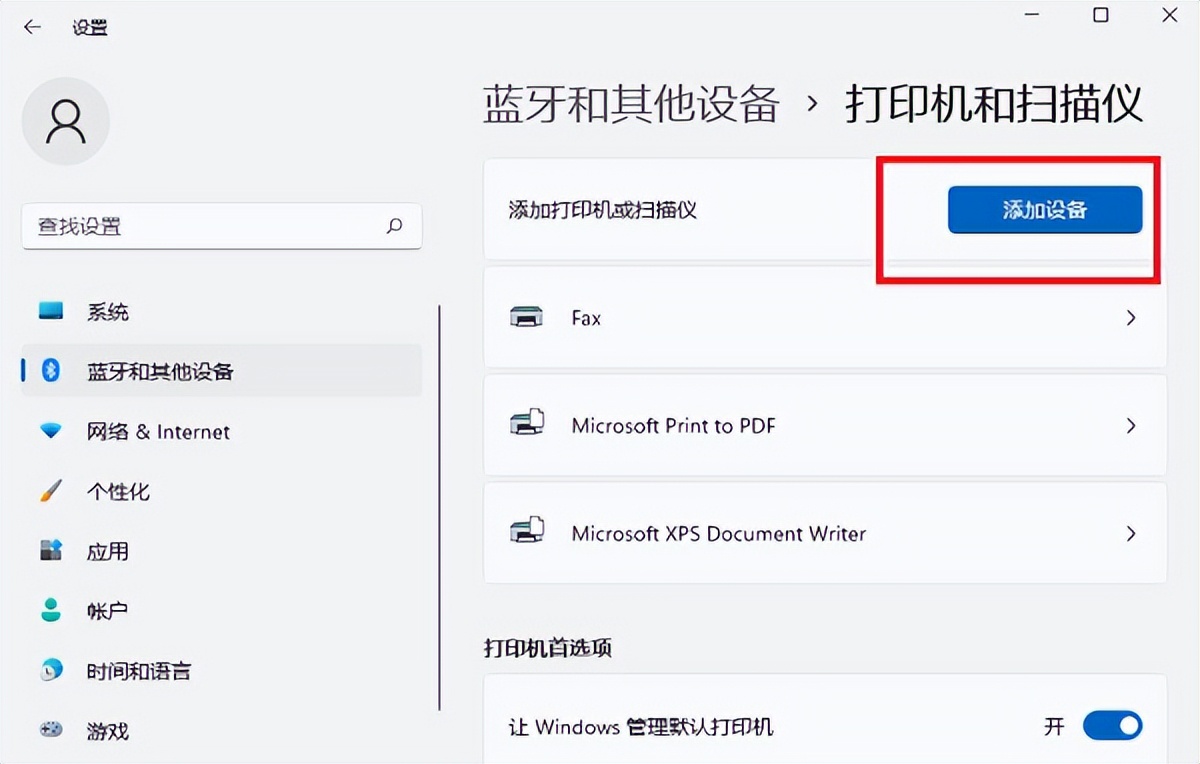Click 蓝牙和其他设备 in the breadcrumb

tap(630, 103)
